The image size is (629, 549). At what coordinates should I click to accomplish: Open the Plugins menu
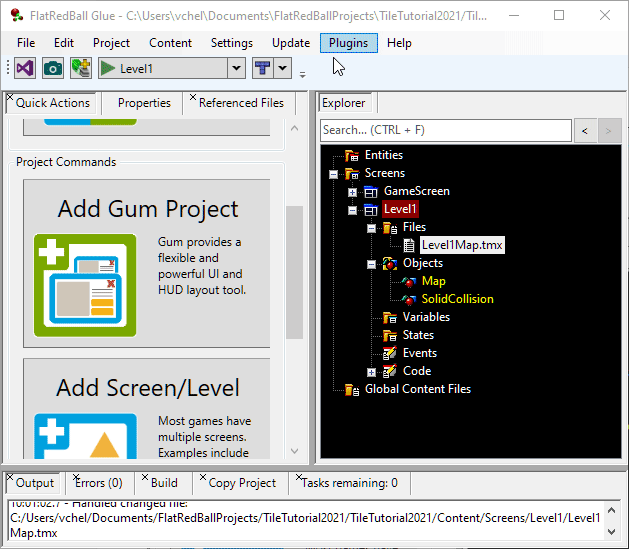(348, 43)
